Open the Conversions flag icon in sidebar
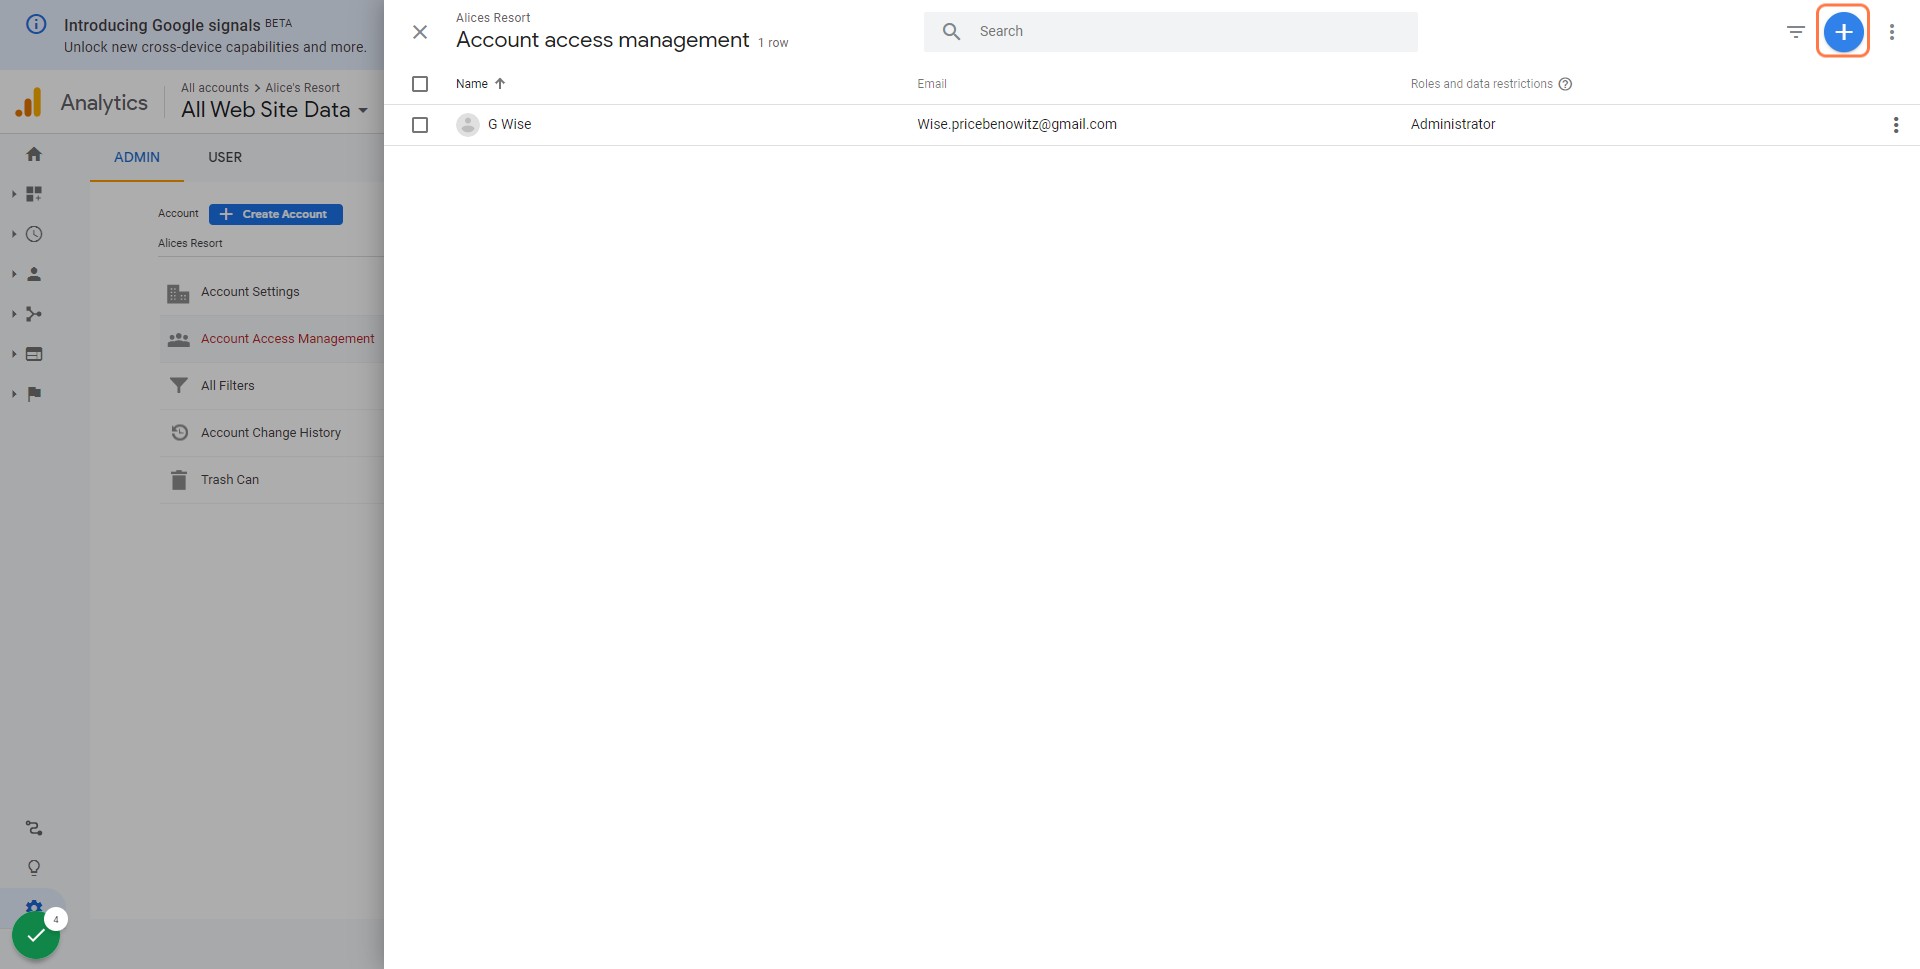Screen dimensions: 1920x969 [34, 394]
